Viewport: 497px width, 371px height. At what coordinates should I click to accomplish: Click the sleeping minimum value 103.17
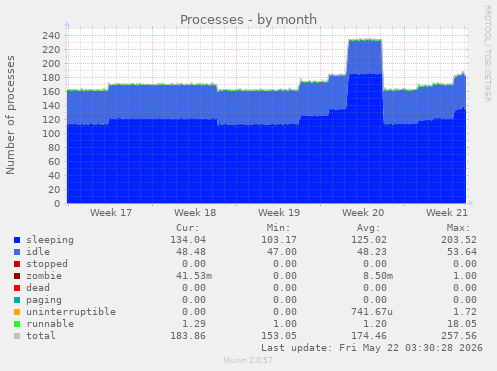(279, 240)
